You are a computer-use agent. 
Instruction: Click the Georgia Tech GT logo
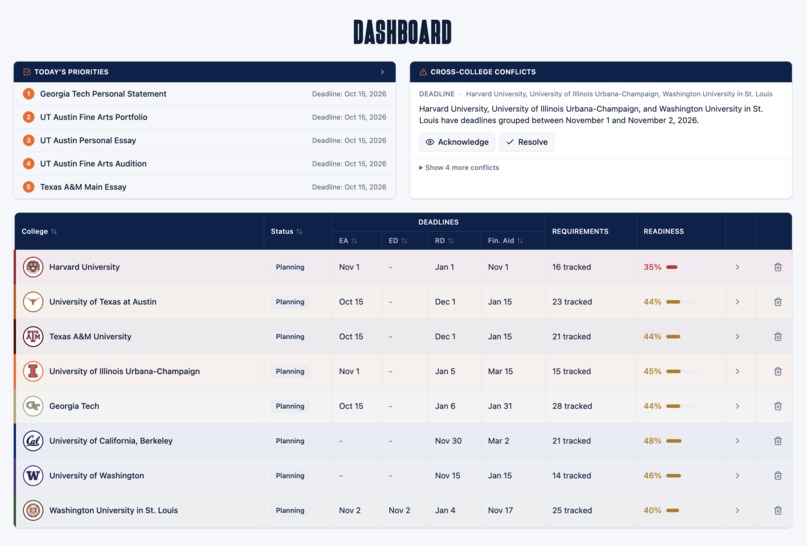click(x=33, y=406)
